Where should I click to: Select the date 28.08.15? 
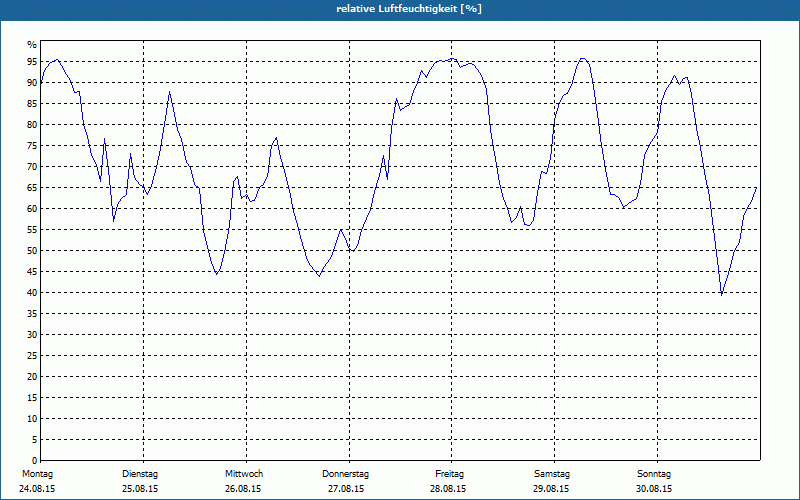pyautogui.click(x=448, y=489)
